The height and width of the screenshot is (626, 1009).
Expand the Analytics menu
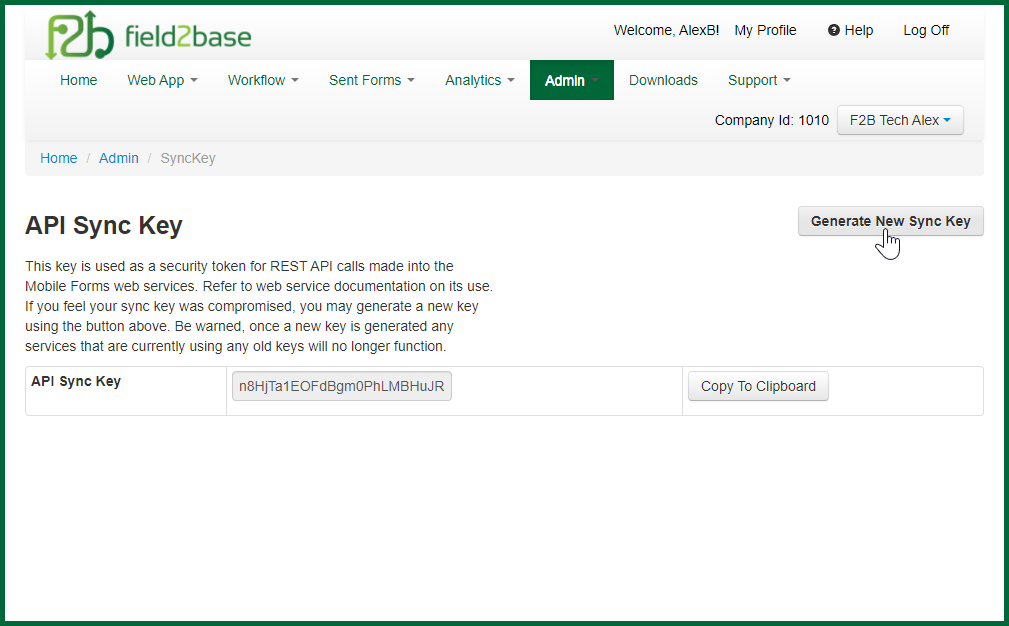[479, 80]
